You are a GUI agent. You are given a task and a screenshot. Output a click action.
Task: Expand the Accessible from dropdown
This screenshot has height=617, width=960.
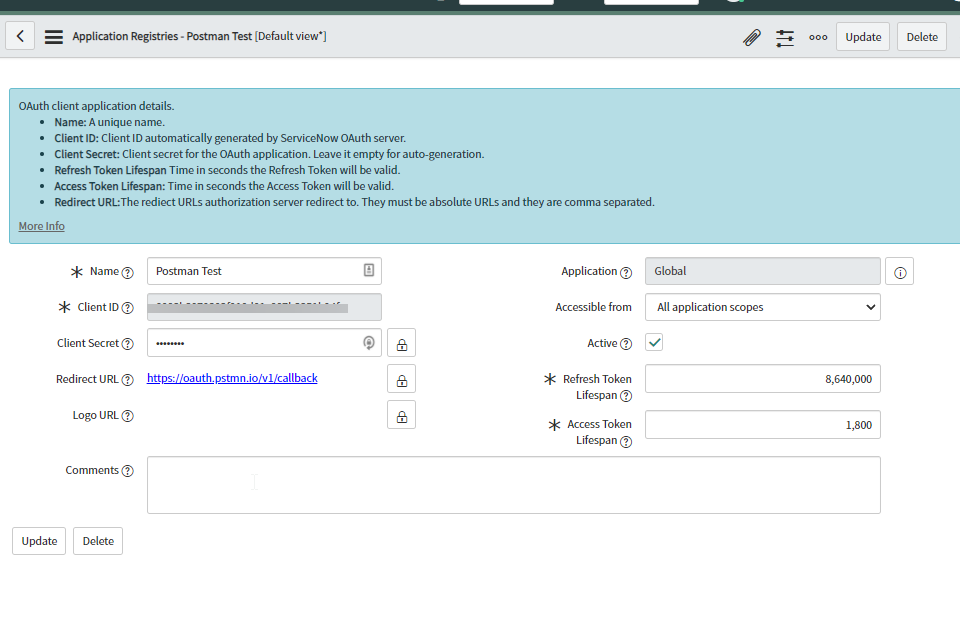762,307
